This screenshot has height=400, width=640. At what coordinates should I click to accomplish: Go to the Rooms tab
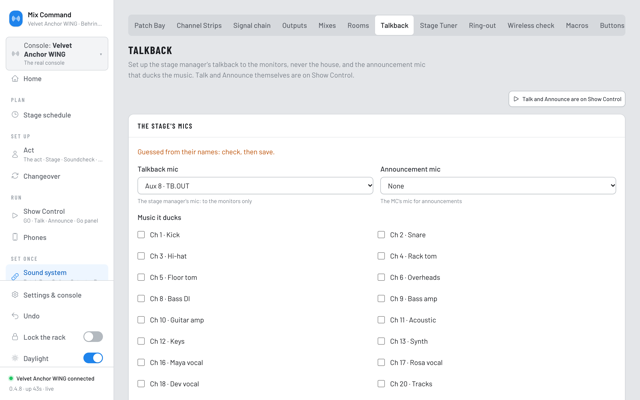tap(358, 25)
